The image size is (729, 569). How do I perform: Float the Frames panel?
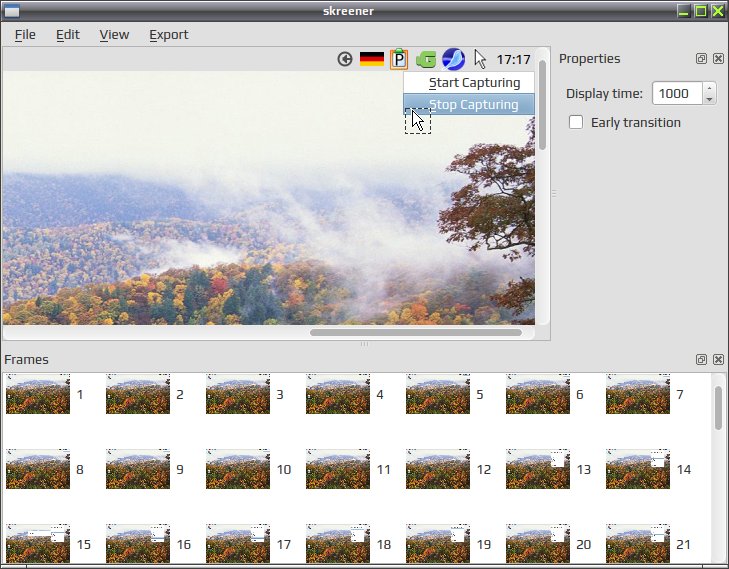tap(701, 359)
